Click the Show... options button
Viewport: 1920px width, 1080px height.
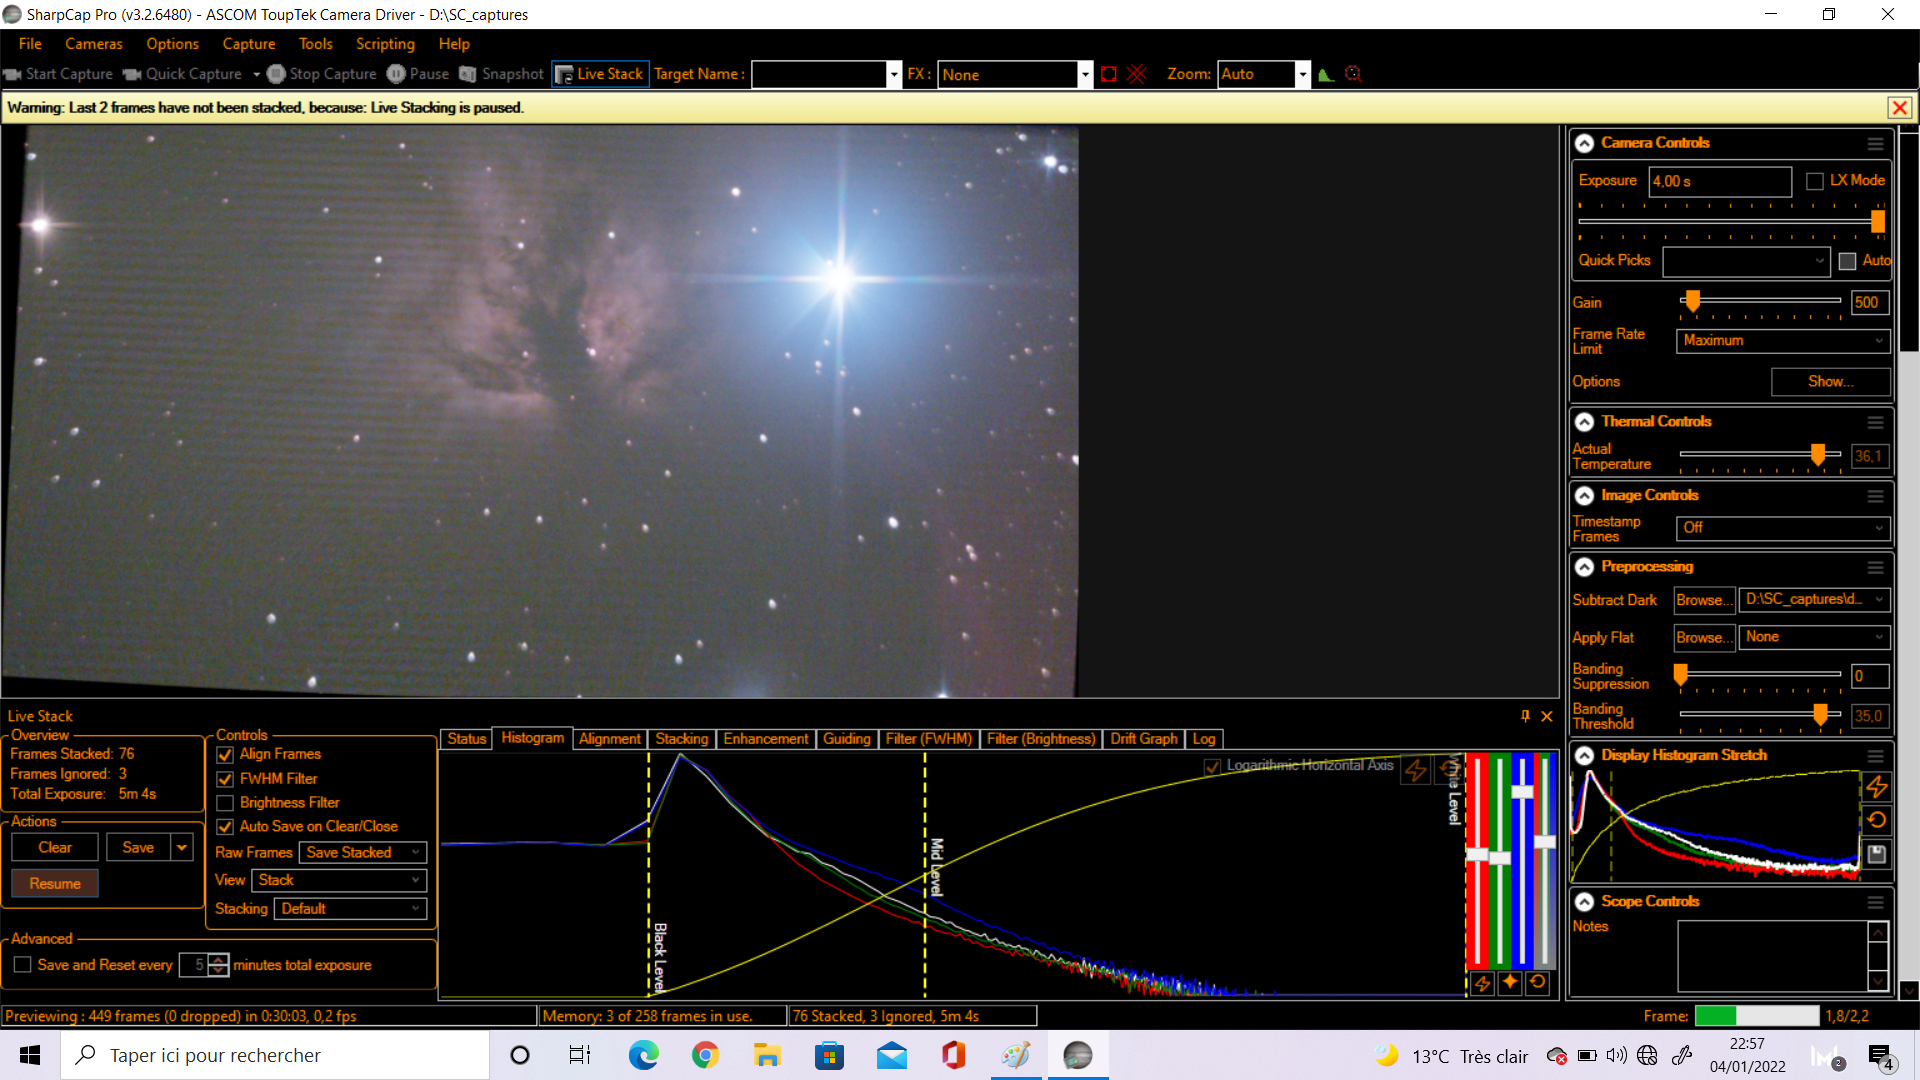[1830, 382]
